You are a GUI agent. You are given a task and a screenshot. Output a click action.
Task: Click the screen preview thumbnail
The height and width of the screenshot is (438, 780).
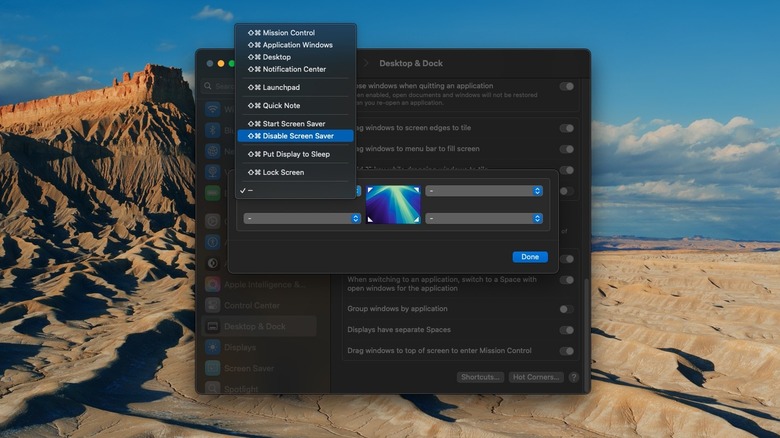(393, 204)
